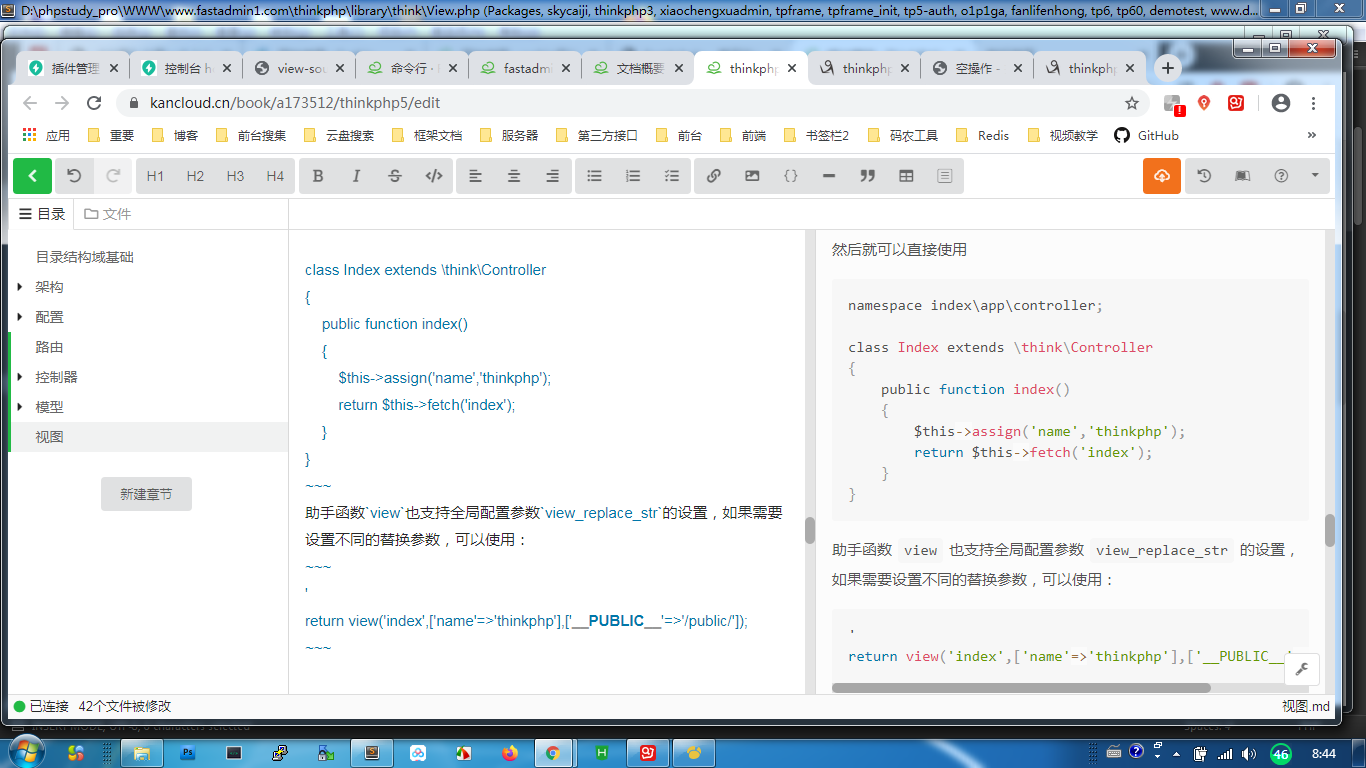Insert table from toolbar
This screenshot has width=1366, height=768.
906,176
